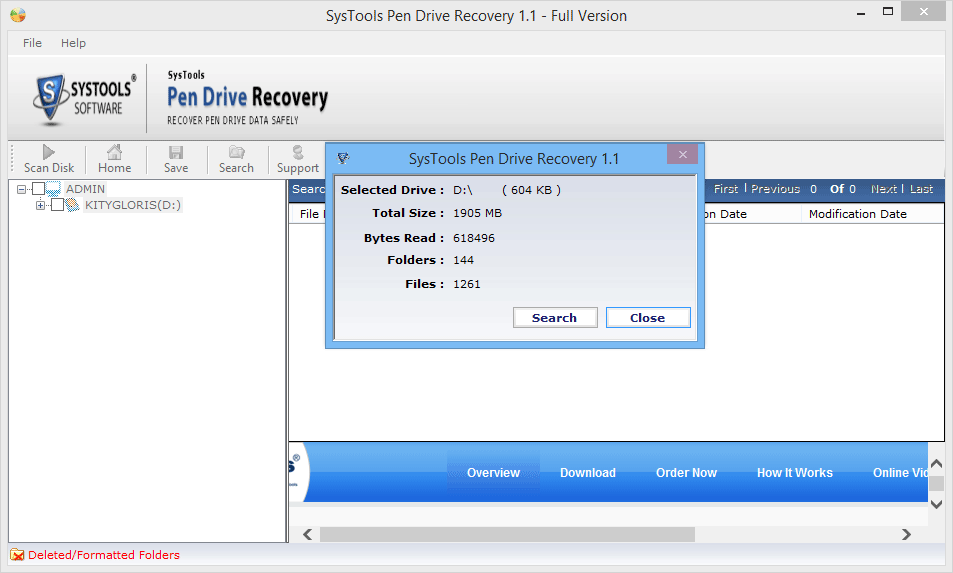The width and height of the screenshot is (953, 573).
Task: Click the Close button in the dialog
Action: [648, 318]
